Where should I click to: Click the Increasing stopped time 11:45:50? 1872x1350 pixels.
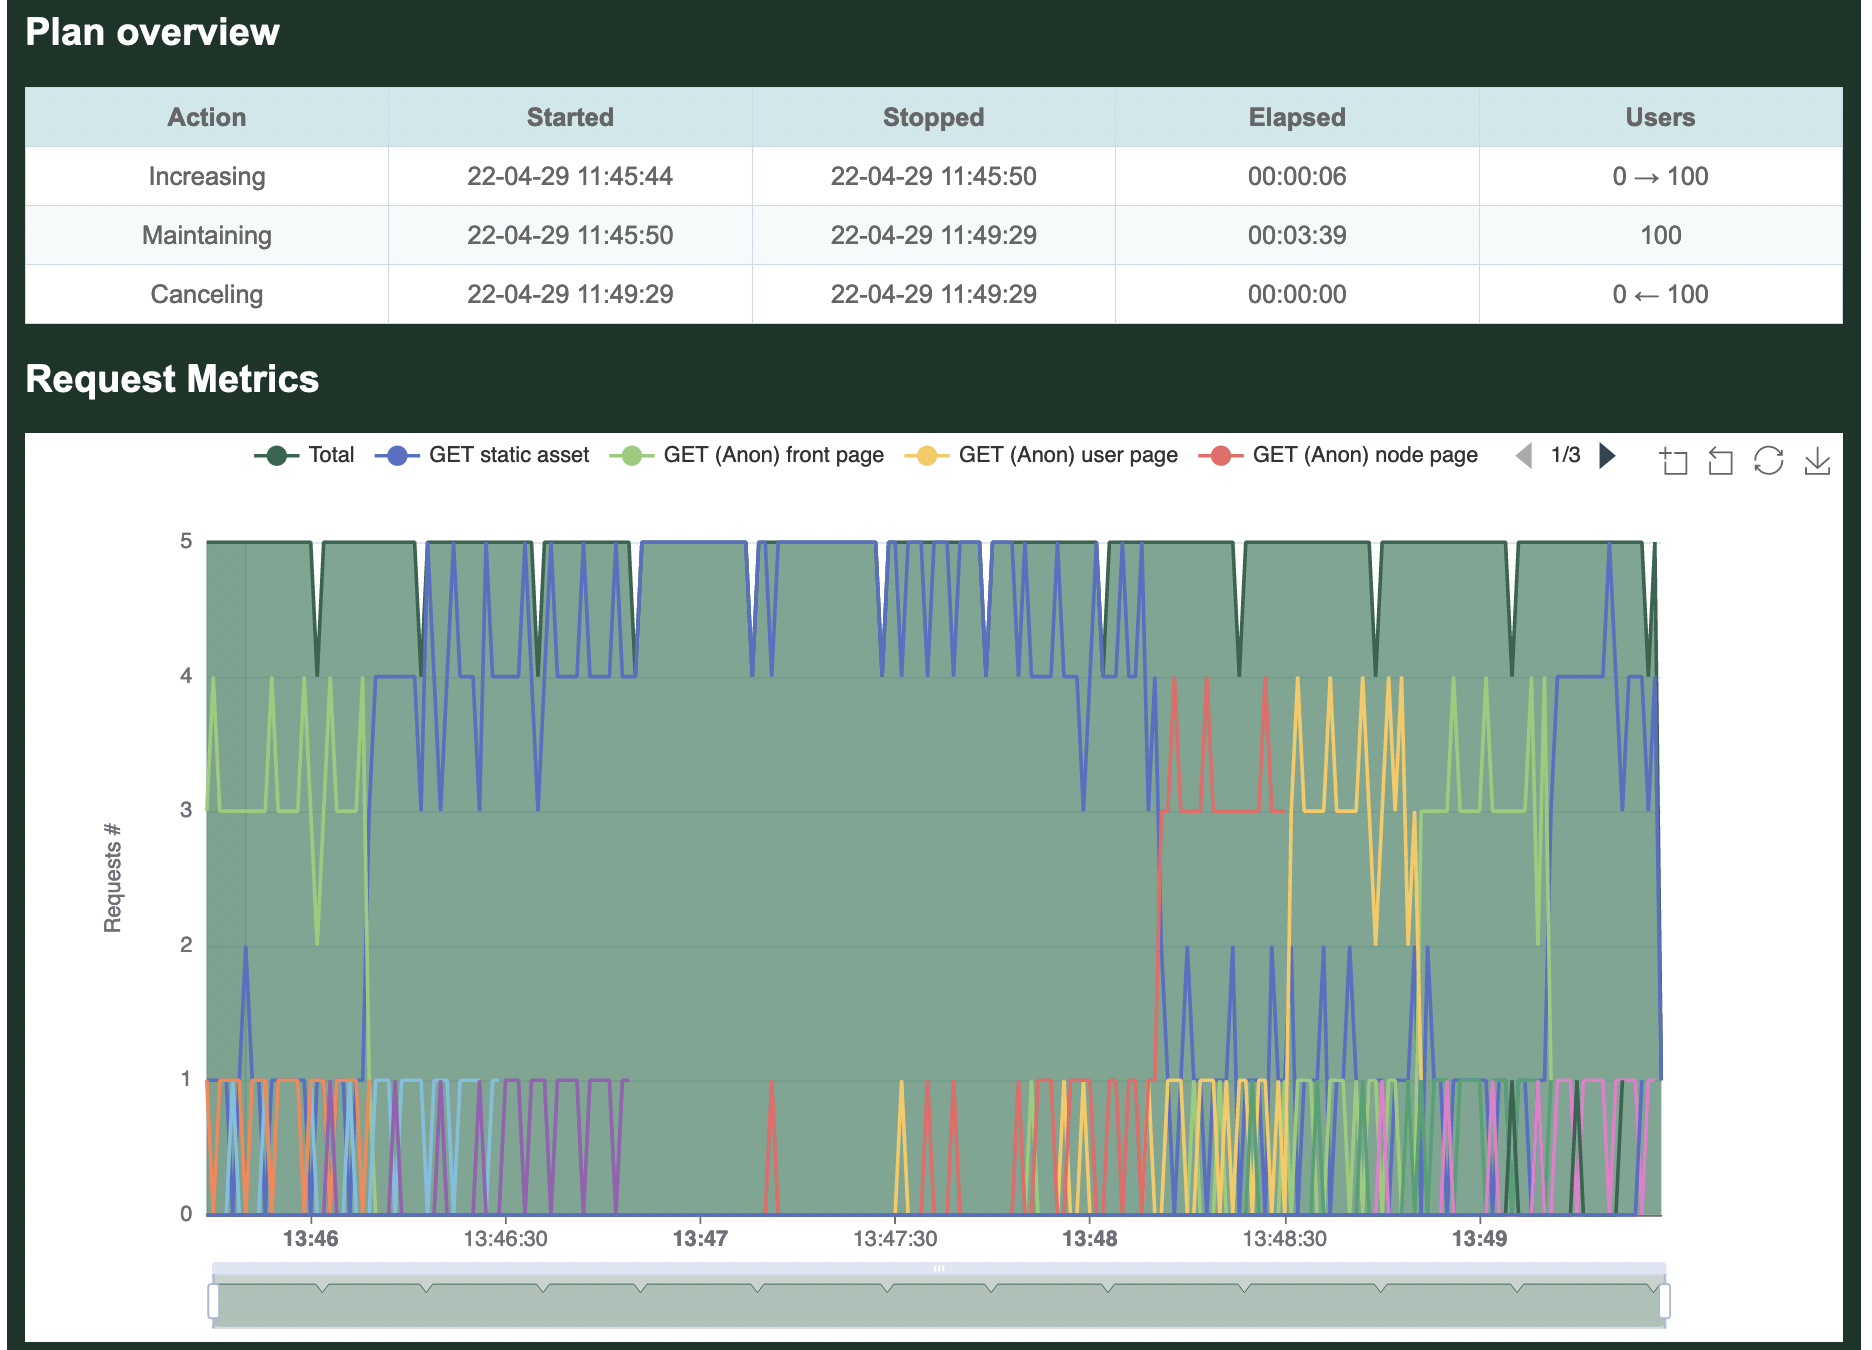[x=934, y=176]
